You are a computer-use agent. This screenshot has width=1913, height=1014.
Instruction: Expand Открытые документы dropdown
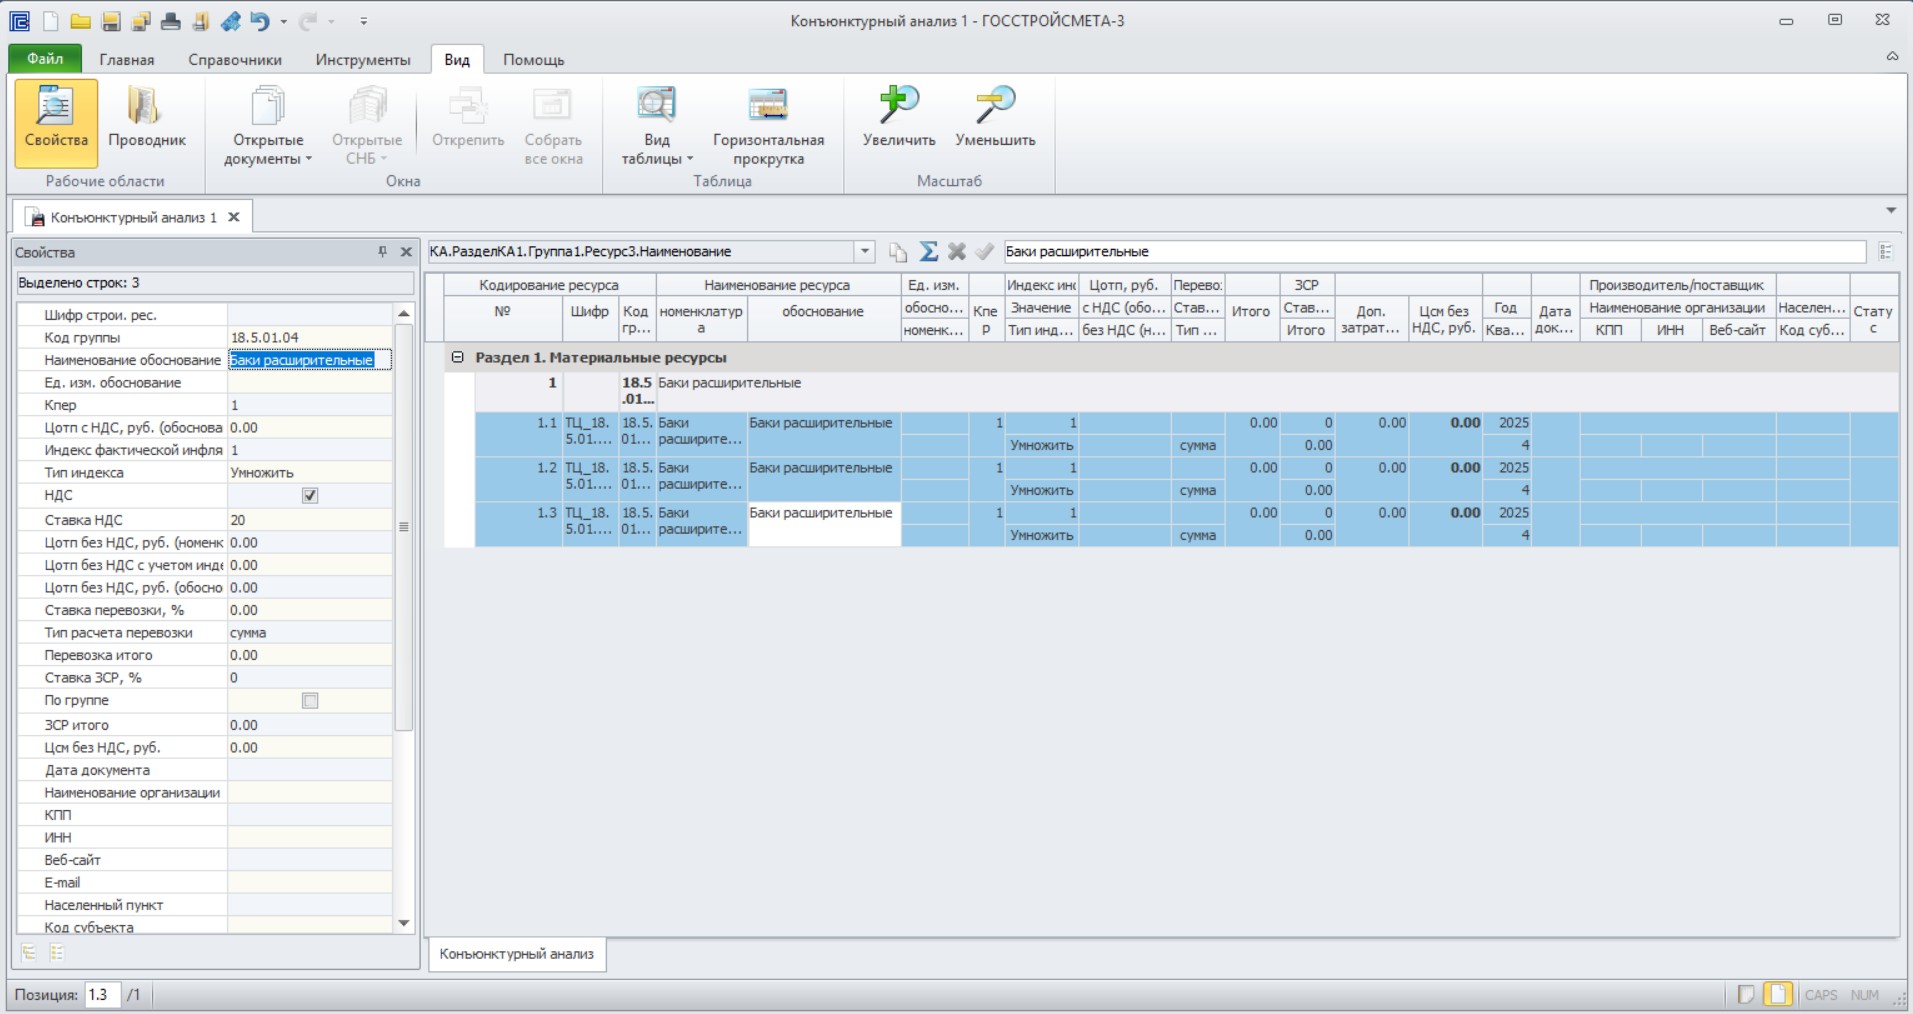(x=268, y=126)
